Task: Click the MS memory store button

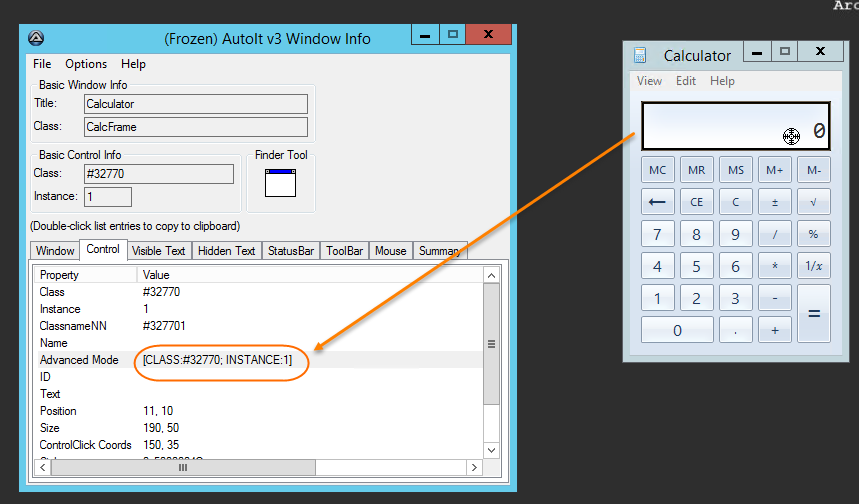Action: pos(736,170)
